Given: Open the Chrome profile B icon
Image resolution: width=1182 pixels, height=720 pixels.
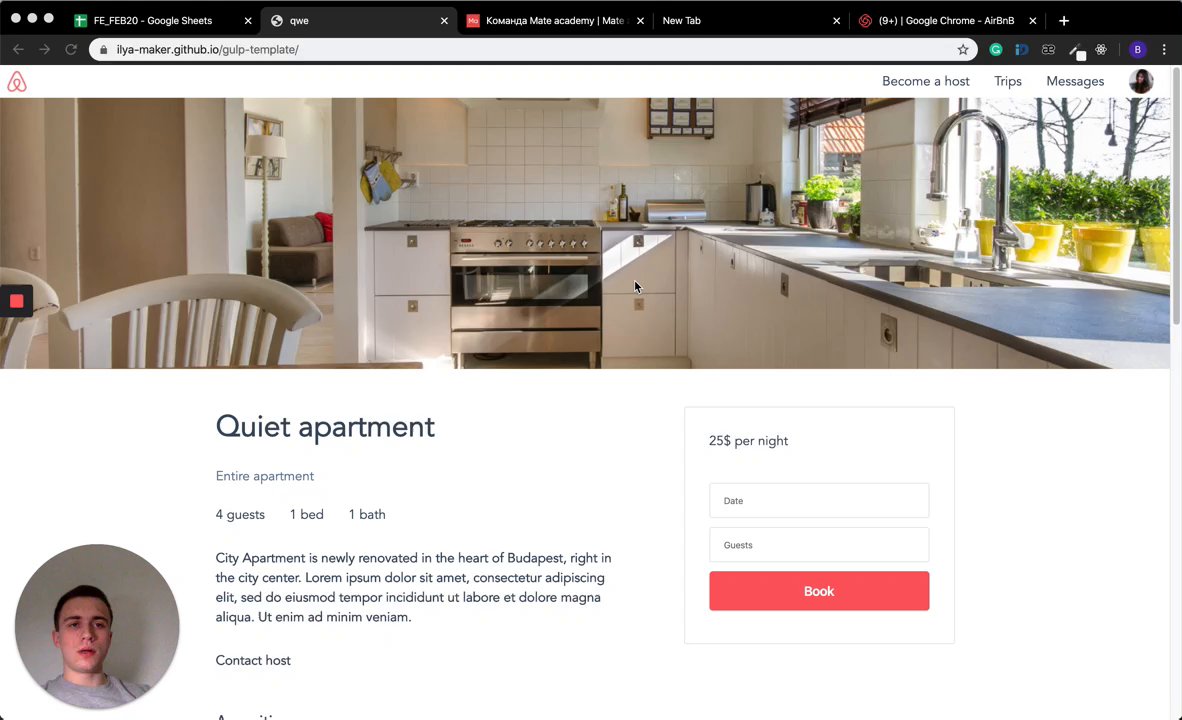Looking at the screenshot, I should pyautogui.click(x=1138, y=50).
